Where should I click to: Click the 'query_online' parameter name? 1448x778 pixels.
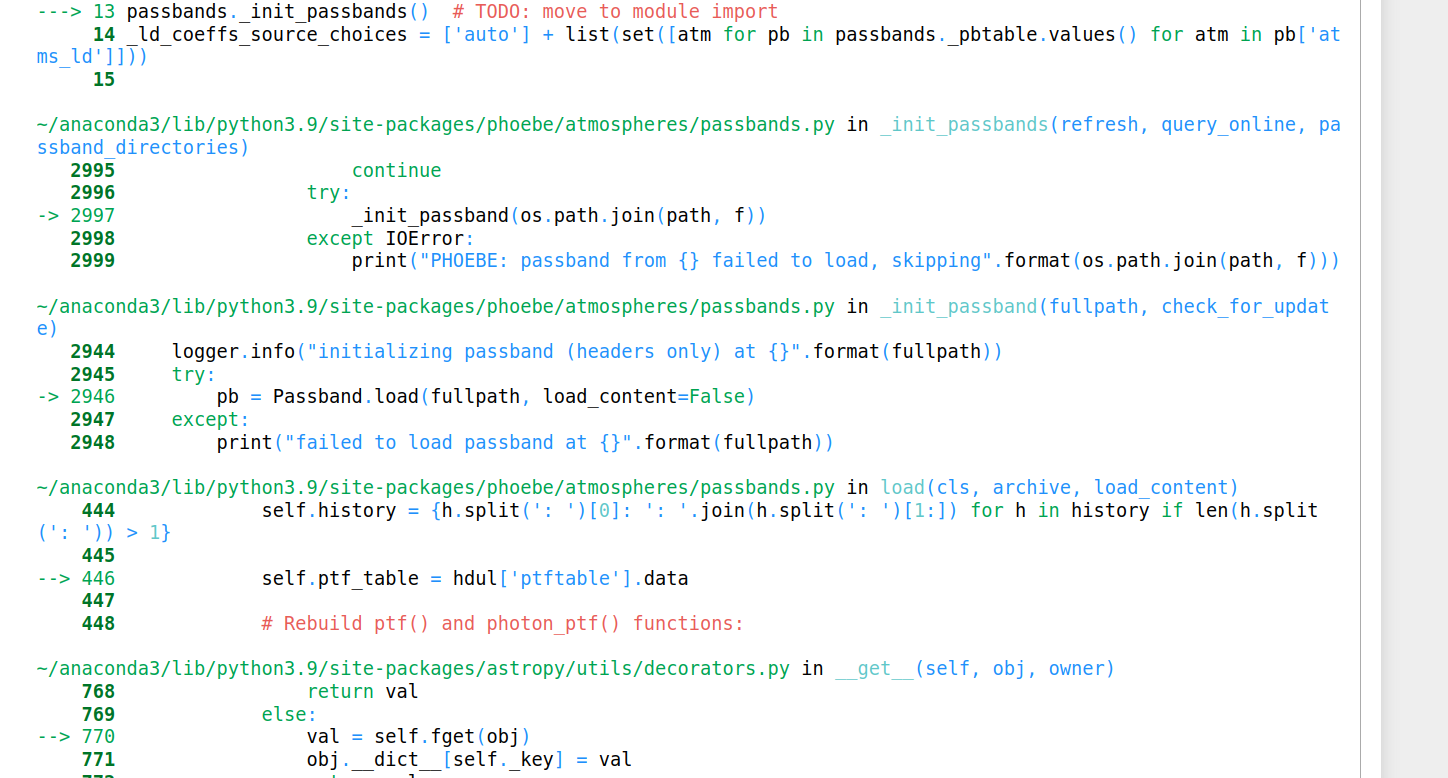[x=1229, y=125]
